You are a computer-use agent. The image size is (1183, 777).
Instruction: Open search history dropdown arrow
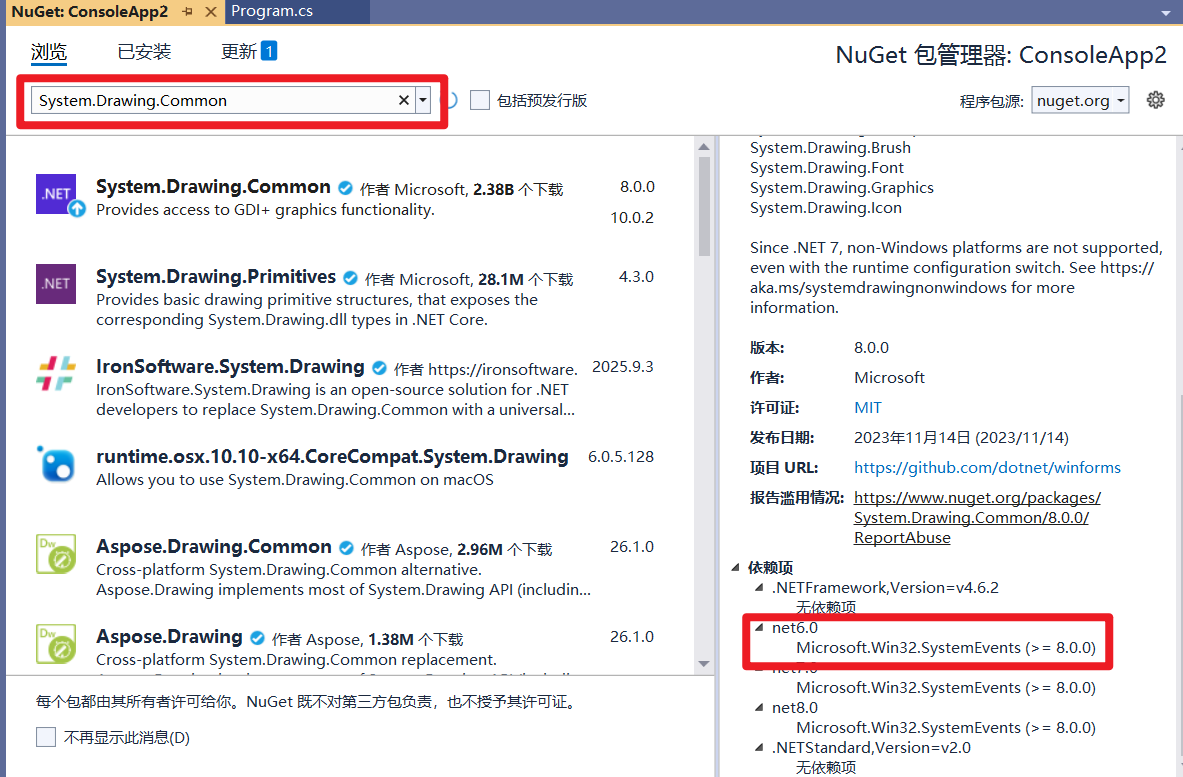tap(423, 100)
